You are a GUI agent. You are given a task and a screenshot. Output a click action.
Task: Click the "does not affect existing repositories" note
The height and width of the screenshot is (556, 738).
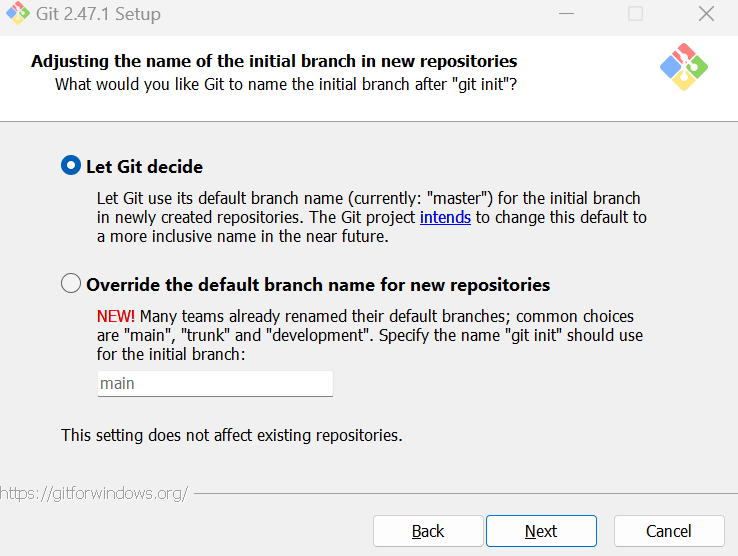(x=232, y=435)
